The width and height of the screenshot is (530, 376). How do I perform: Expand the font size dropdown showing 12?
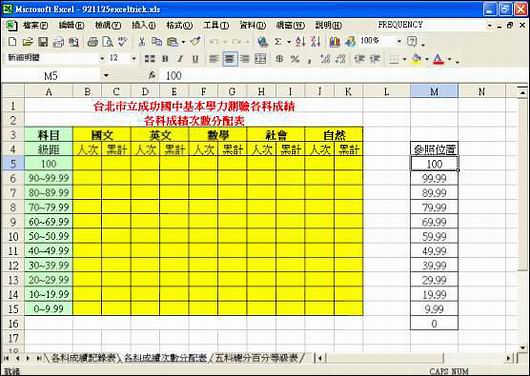pos(134,59)
